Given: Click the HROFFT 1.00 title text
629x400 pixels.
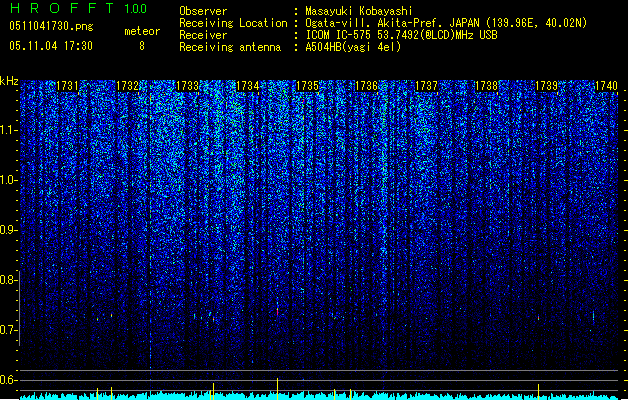Looking at the screenshot, I should [x=79, y=8].
